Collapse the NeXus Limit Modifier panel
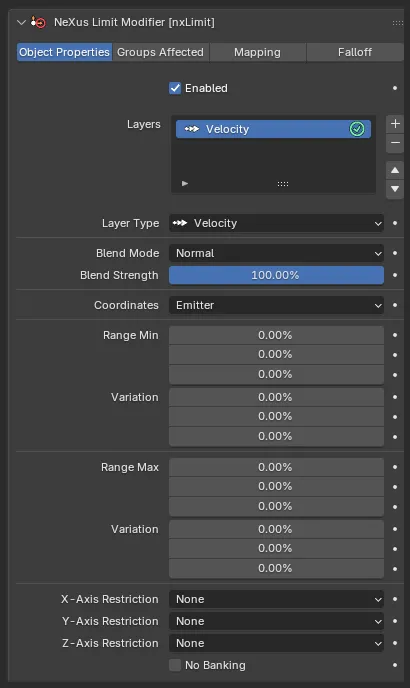This screenshot has height=688, width=410. pyautogui.click(x=21, y=22)
